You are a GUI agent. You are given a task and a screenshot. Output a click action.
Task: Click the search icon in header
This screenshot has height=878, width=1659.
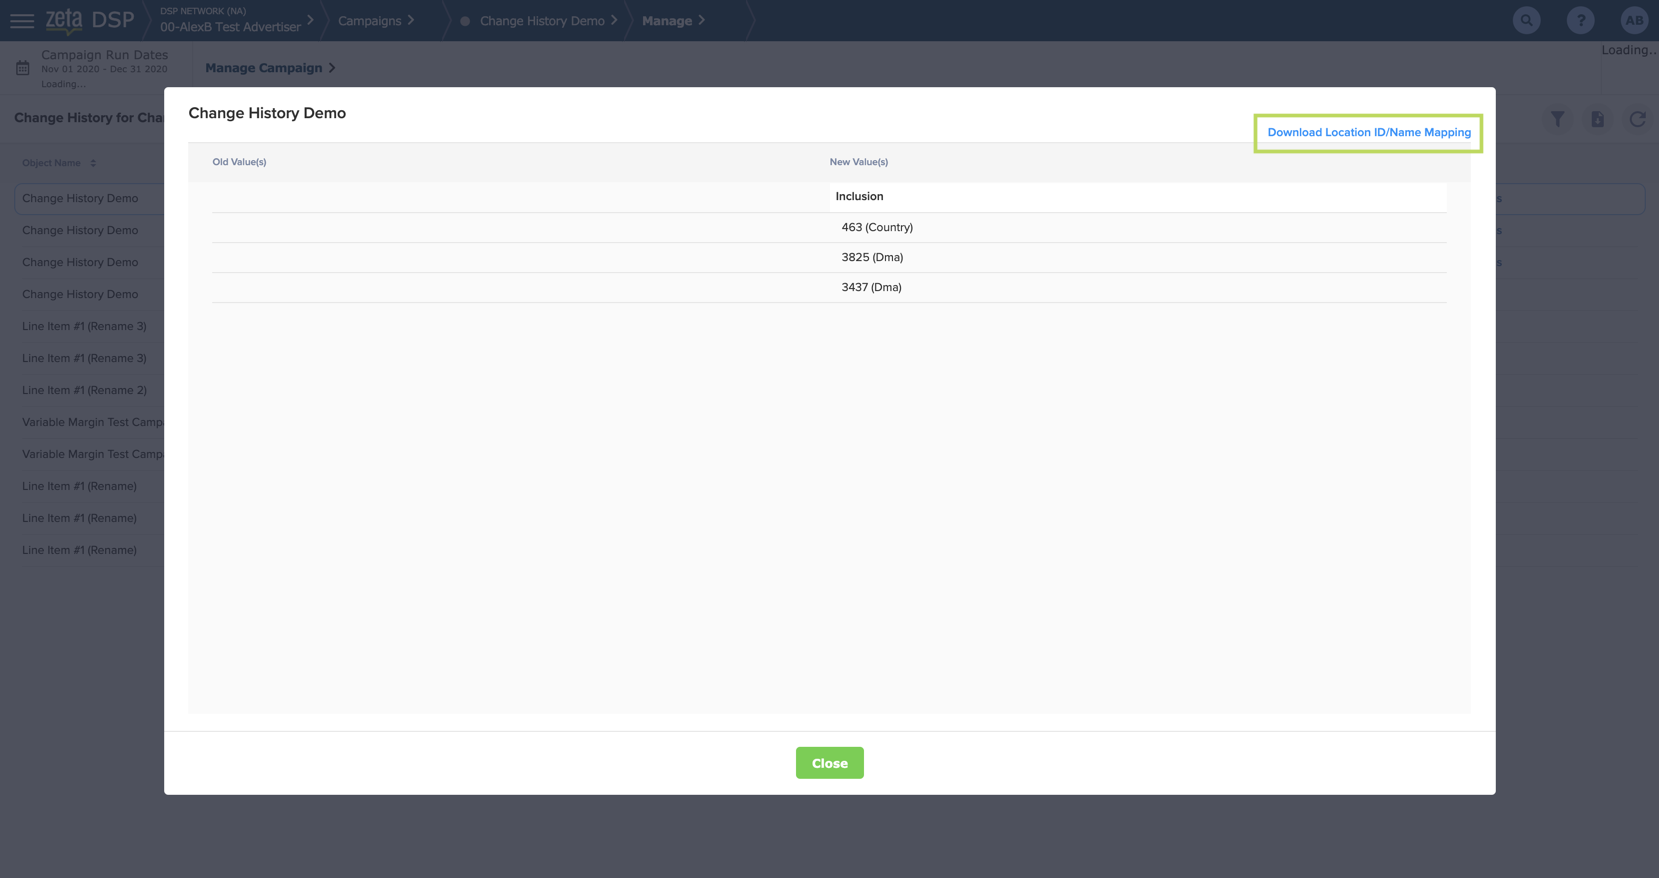pos(1526,21)
